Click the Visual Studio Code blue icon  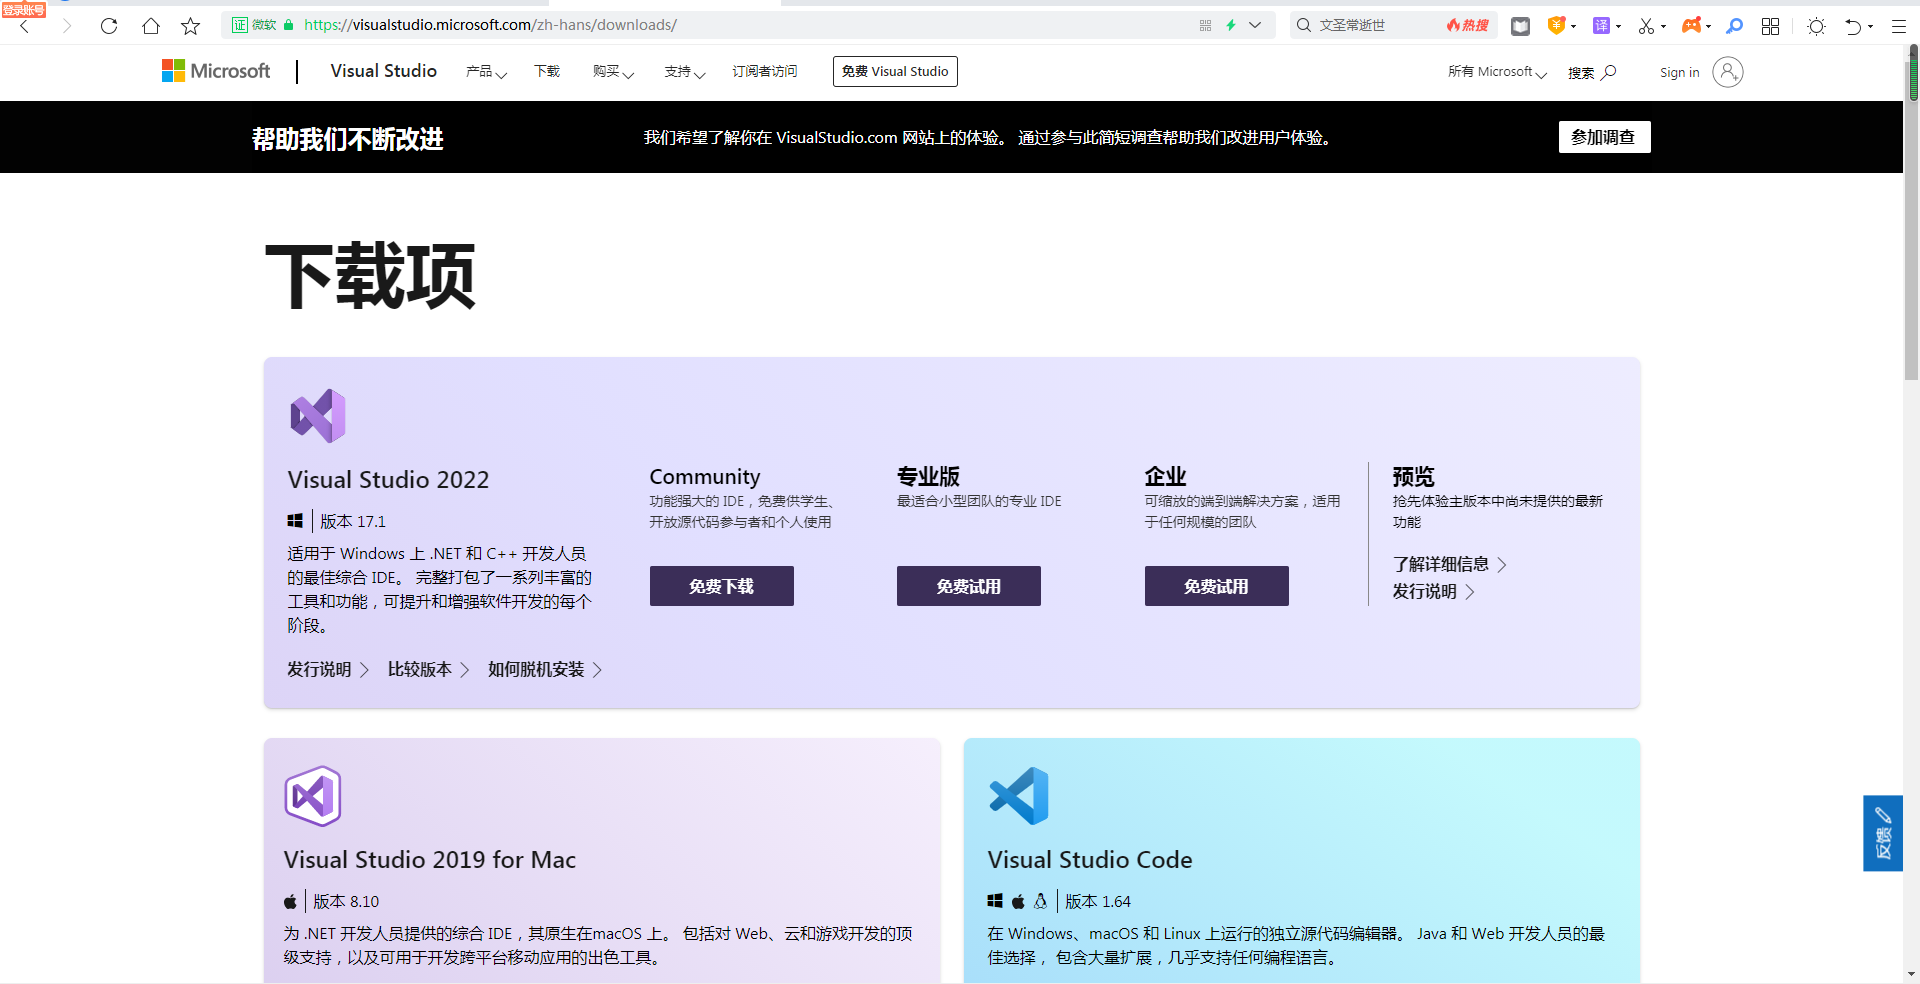[1018, 795]
